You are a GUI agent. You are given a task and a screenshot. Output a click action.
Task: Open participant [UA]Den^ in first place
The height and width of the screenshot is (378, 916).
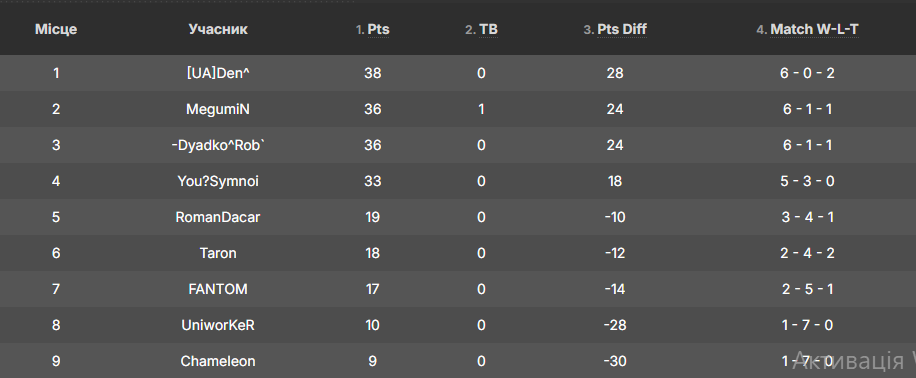pyautogui.click(x=218, y=73)
